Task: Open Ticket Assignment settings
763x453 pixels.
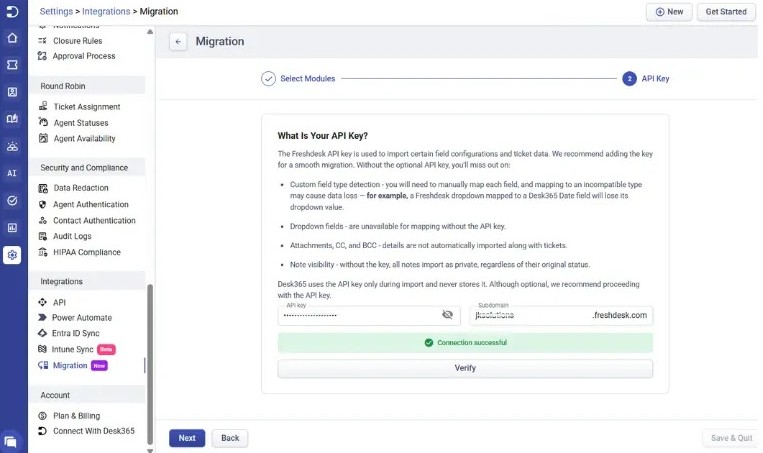Action: pos(87,107)
